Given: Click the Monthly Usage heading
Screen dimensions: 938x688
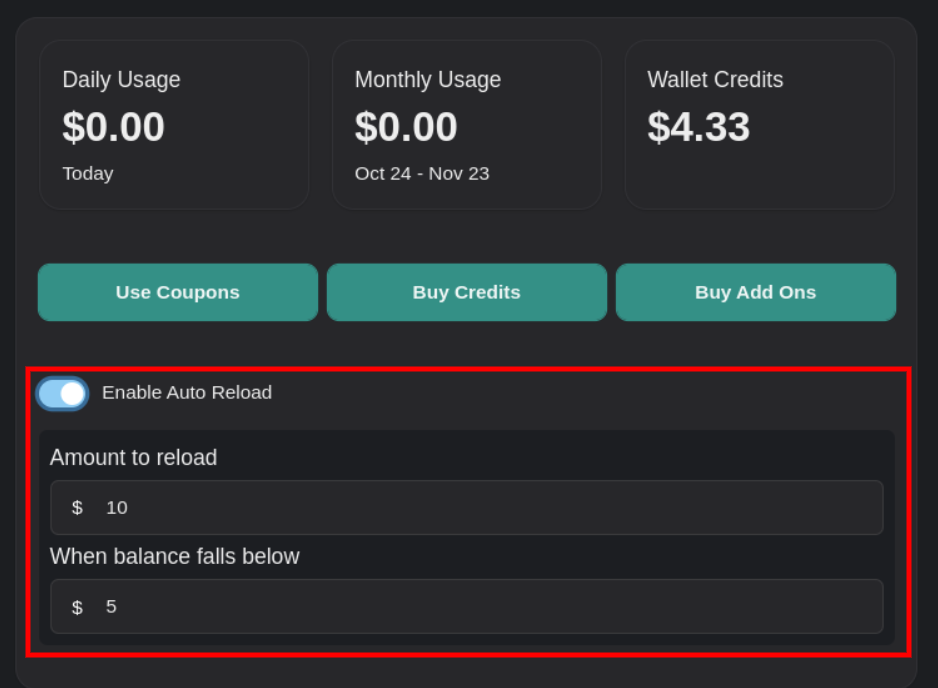Looking at the screenshot, I should [428, 80].
